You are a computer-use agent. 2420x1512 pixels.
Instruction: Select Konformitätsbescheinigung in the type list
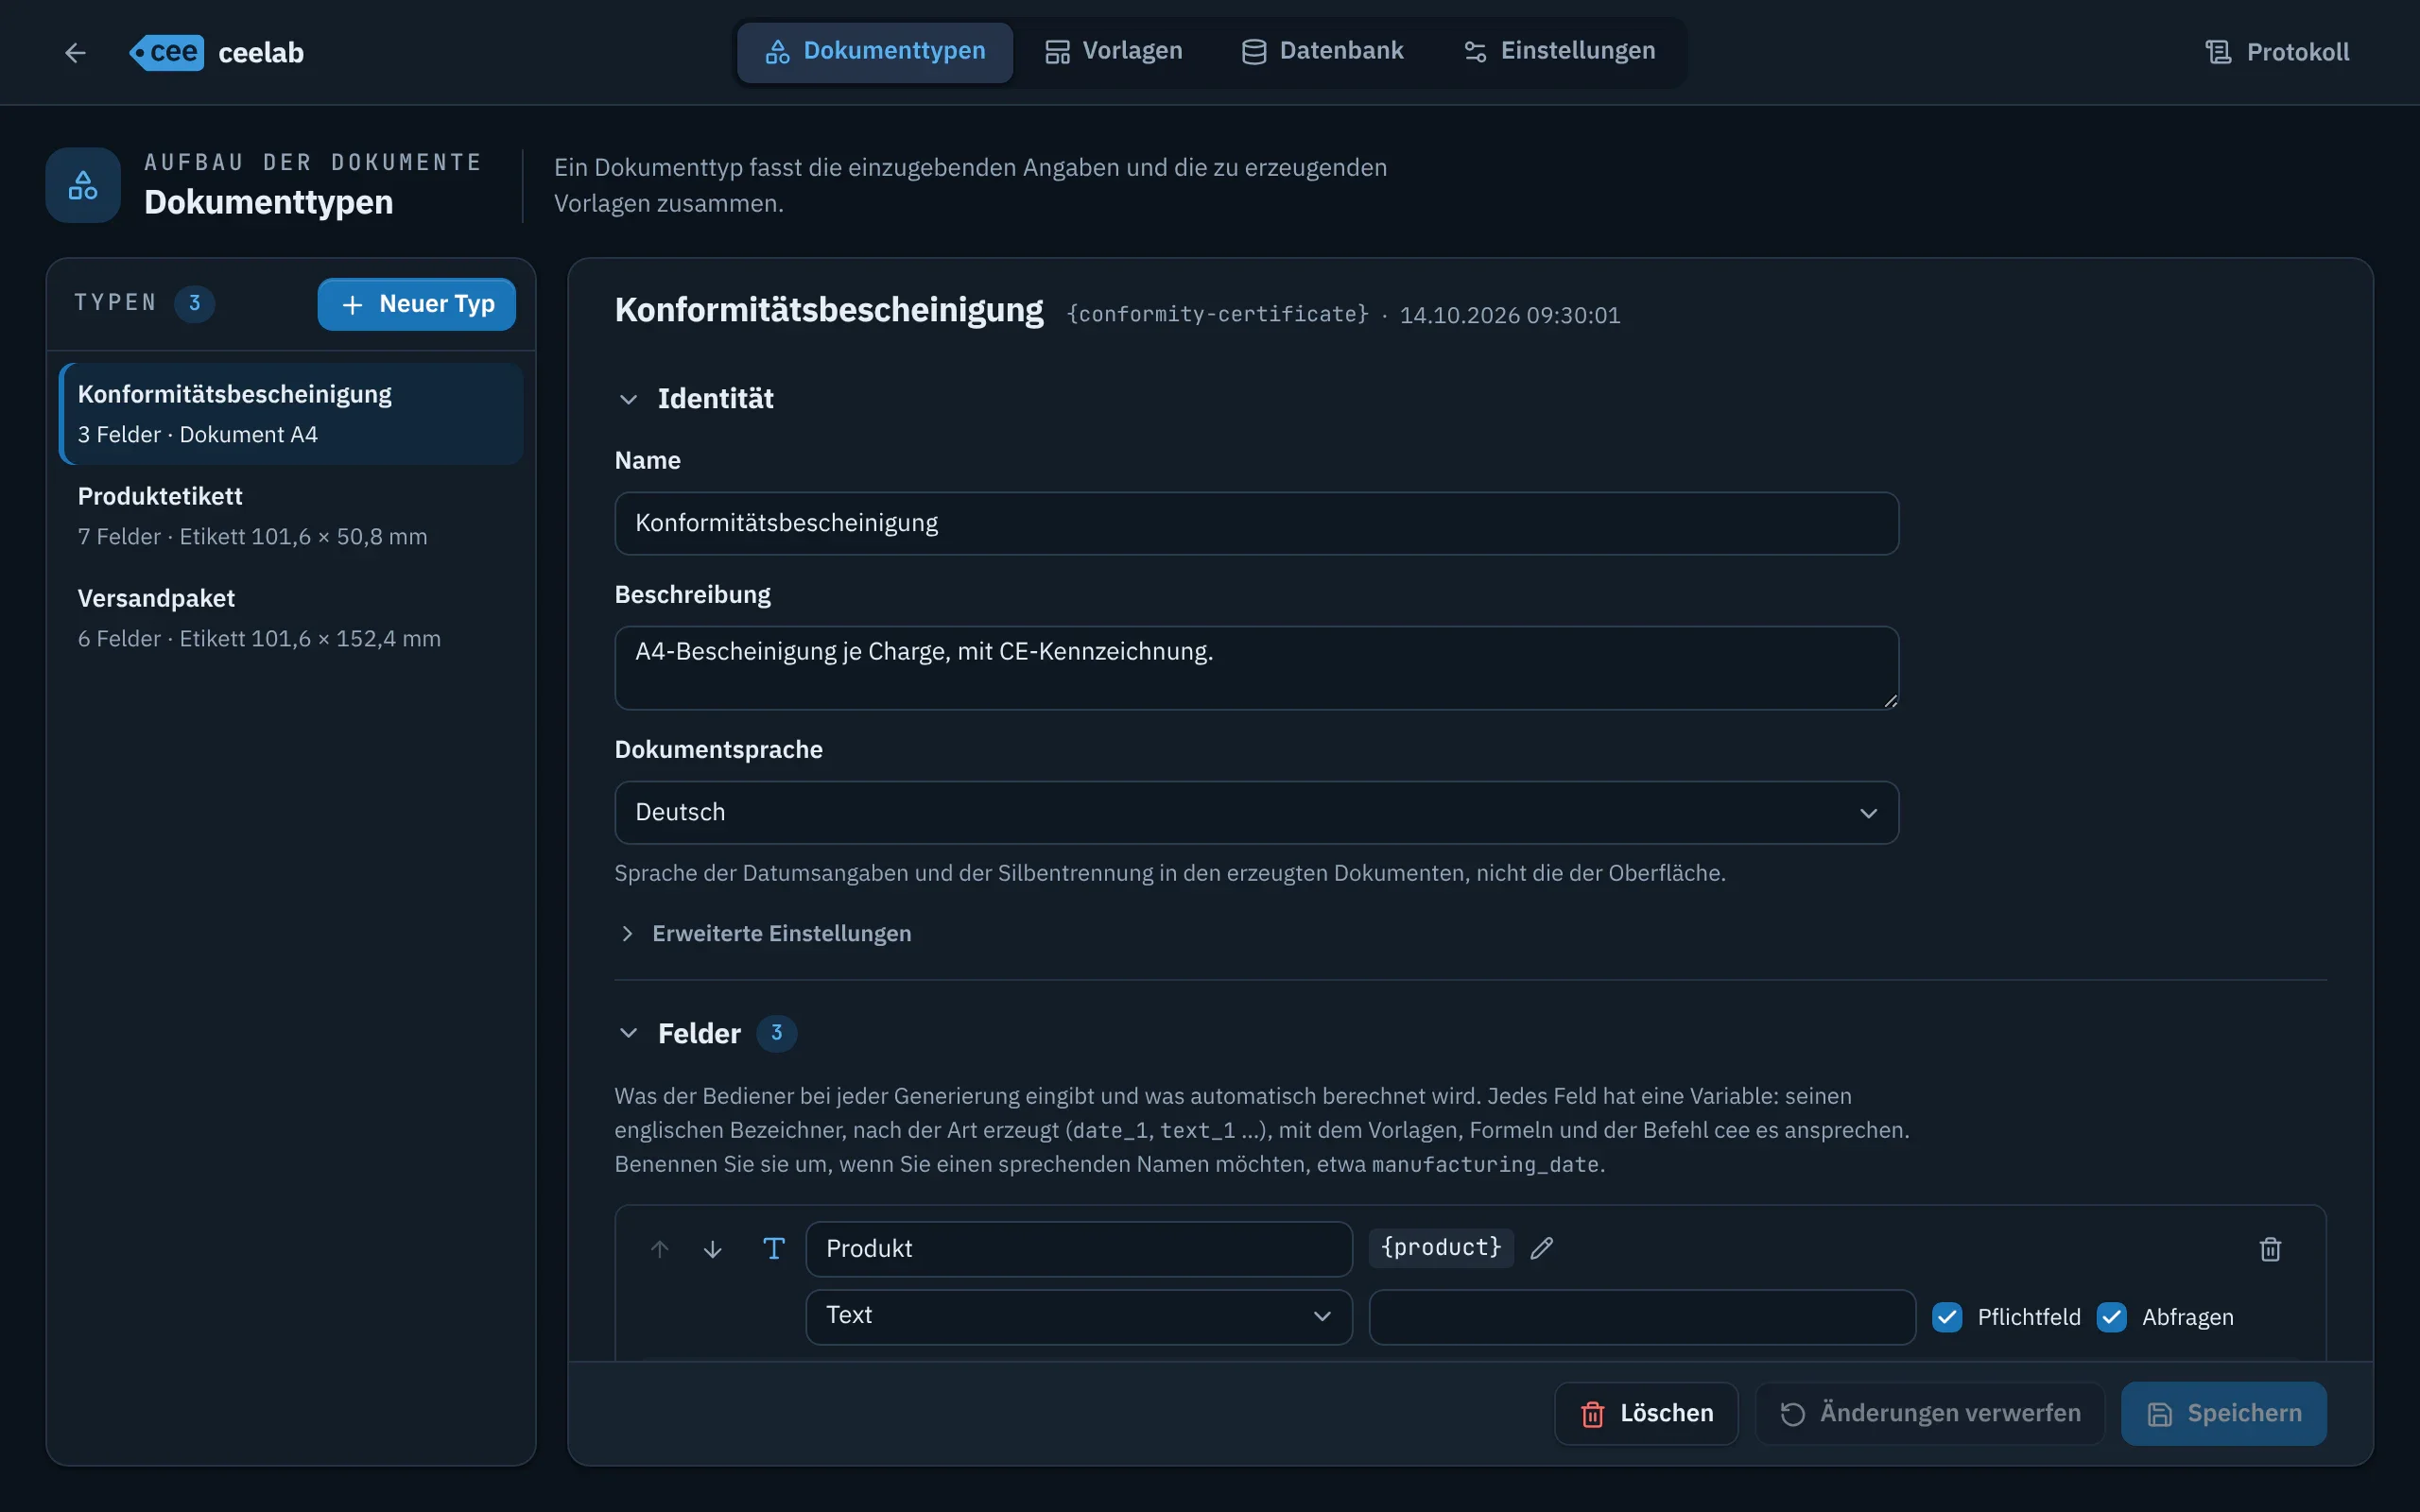291,414
